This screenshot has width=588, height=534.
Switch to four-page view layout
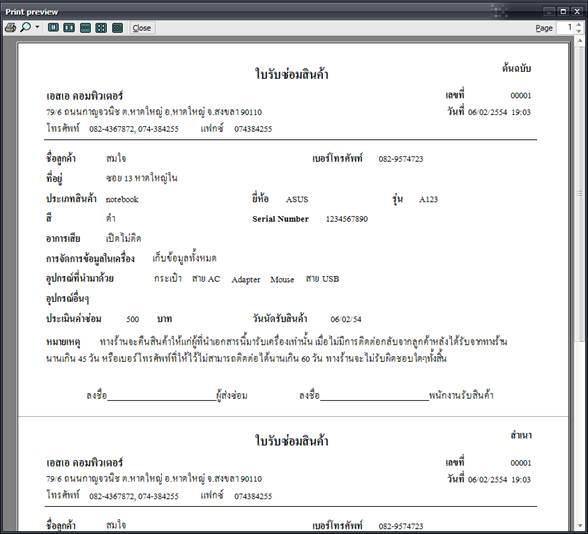pyautogui.click(x=101, y=28)
